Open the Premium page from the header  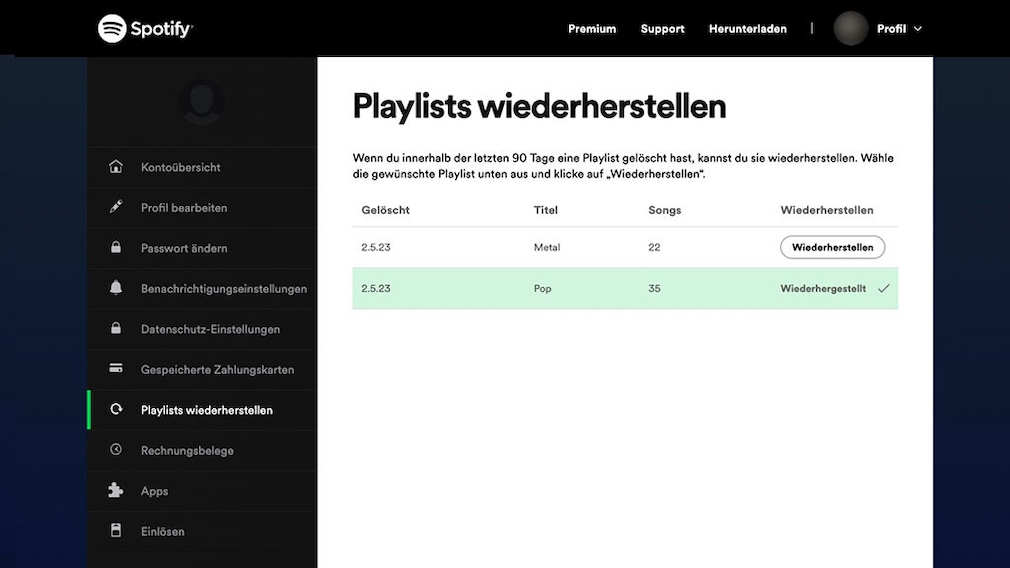click(592, 29)
